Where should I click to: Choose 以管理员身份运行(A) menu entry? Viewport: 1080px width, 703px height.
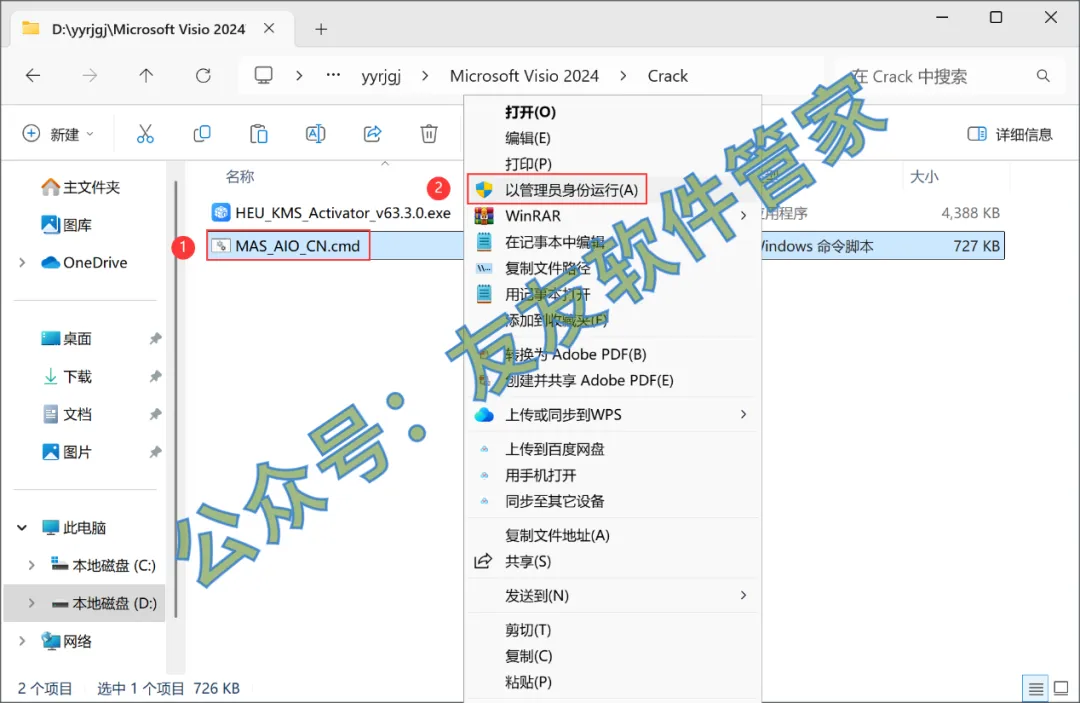(613, 189)
